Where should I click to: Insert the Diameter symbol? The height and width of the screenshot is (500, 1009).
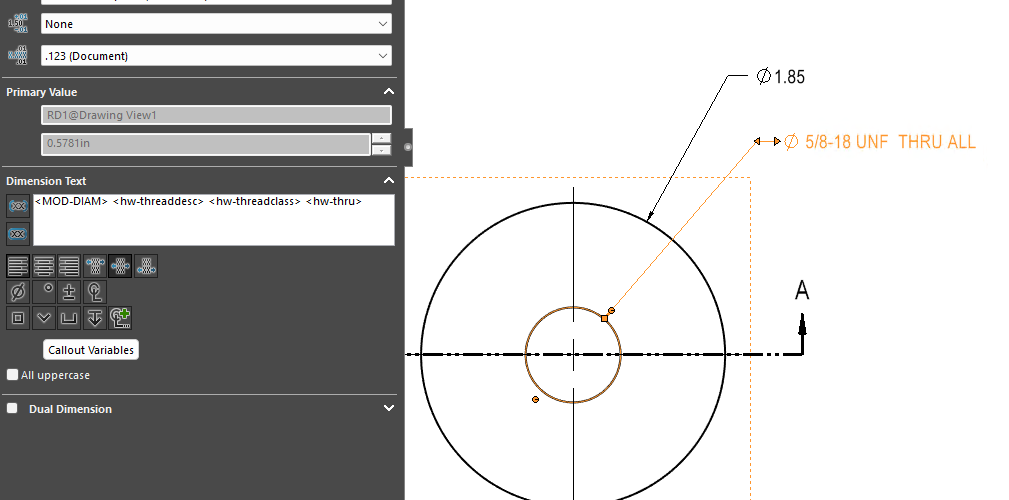tap(17, 292)
